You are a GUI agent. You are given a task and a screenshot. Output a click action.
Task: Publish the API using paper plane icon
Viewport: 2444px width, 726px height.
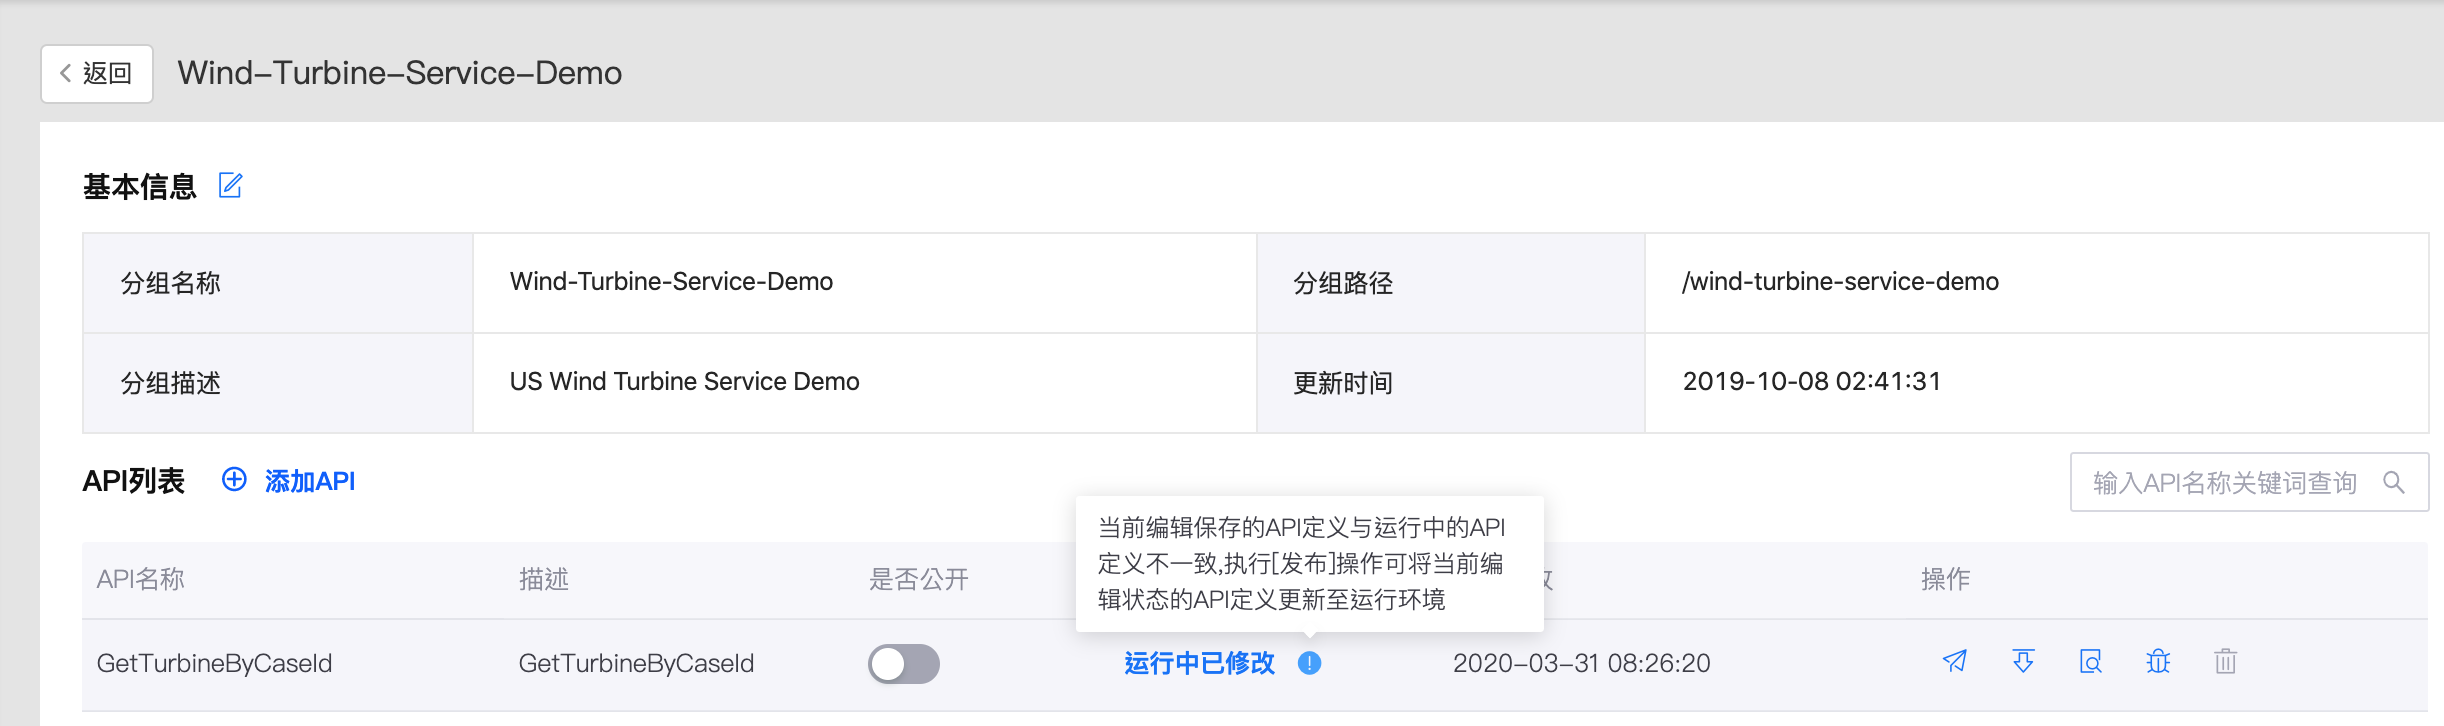[x=1955, y=662]
